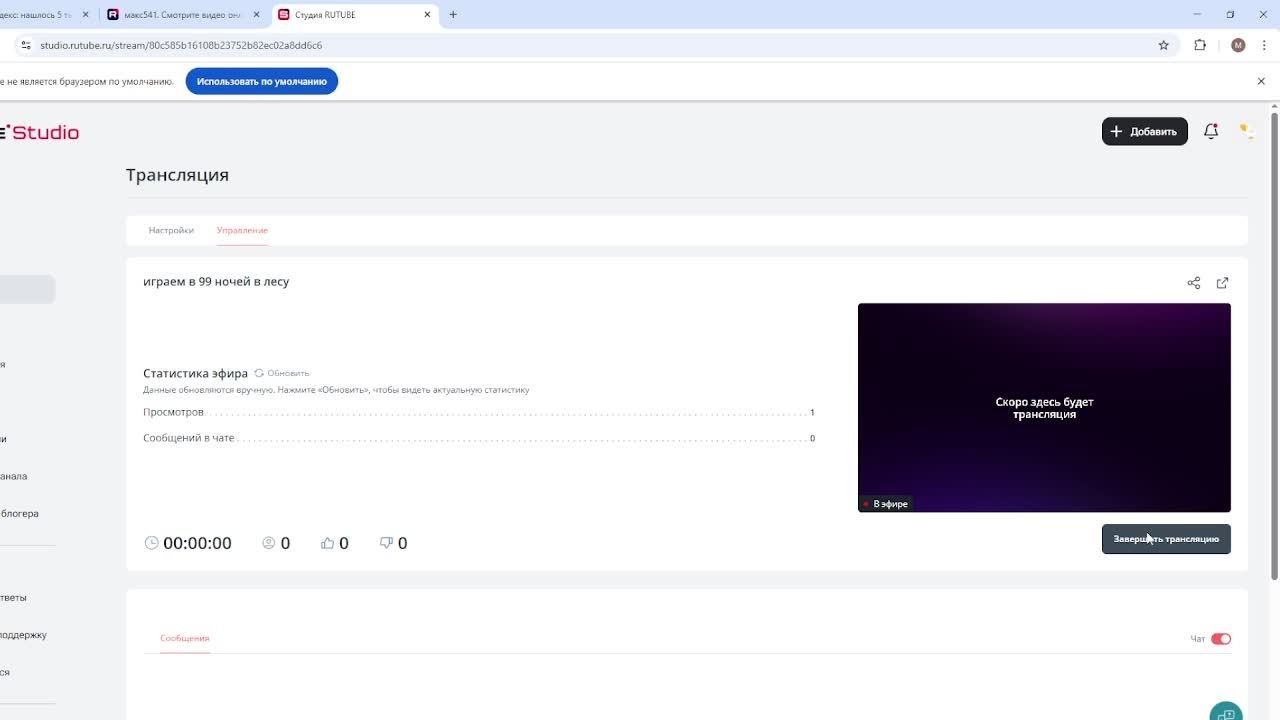Click the Использовать по умолчанию button
This screenshot has height=720, width=1280.
tap(262, 82)
